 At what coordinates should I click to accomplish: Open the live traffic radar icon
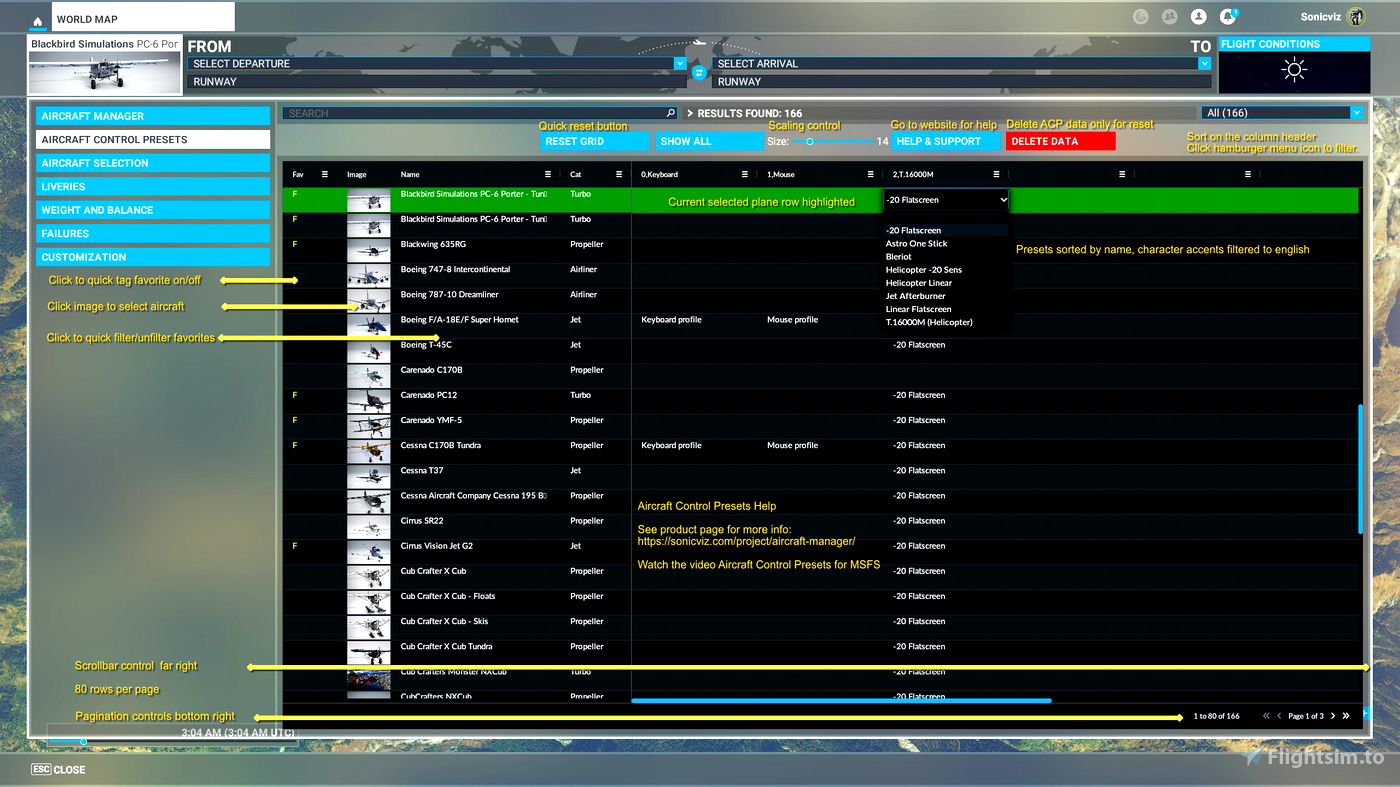click(x=1140, y=17)
